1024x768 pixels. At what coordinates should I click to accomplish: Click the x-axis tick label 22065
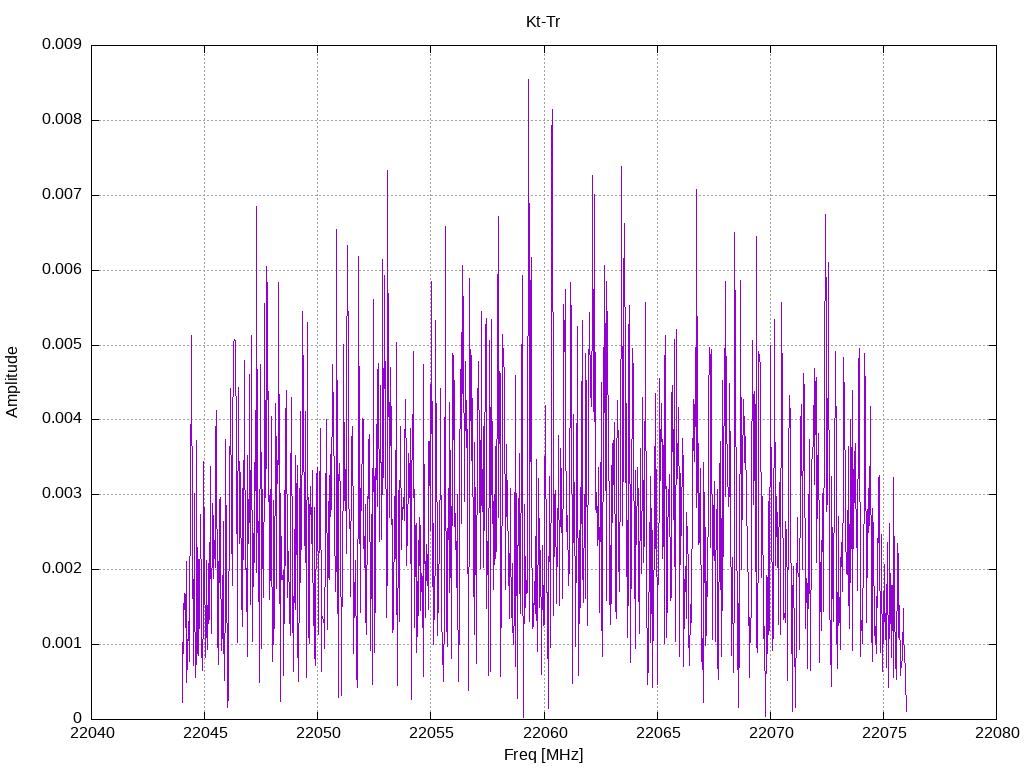[x=658, y=733]
